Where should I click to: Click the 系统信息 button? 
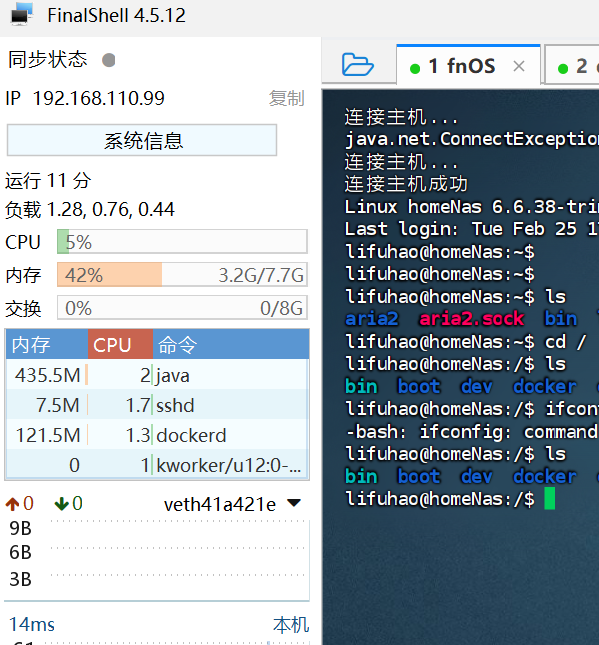click(142, 140)
